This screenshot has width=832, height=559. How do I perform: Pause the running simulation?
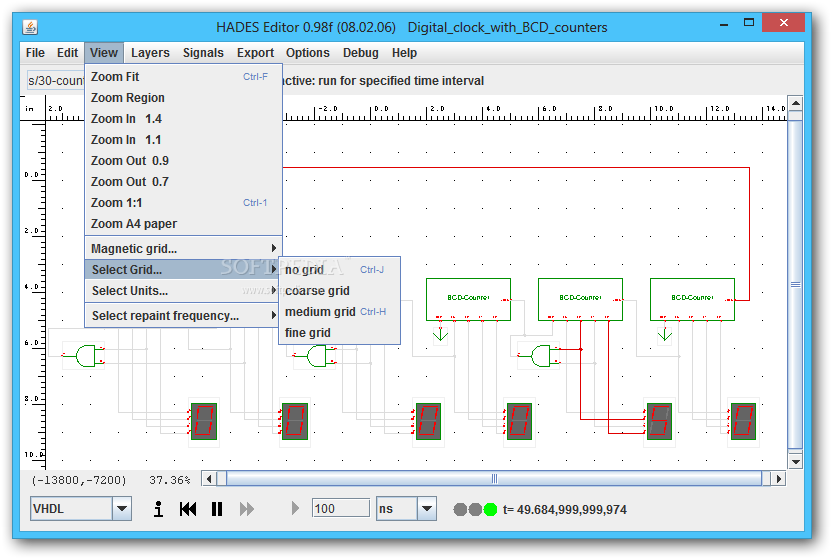tap(217, 509)
